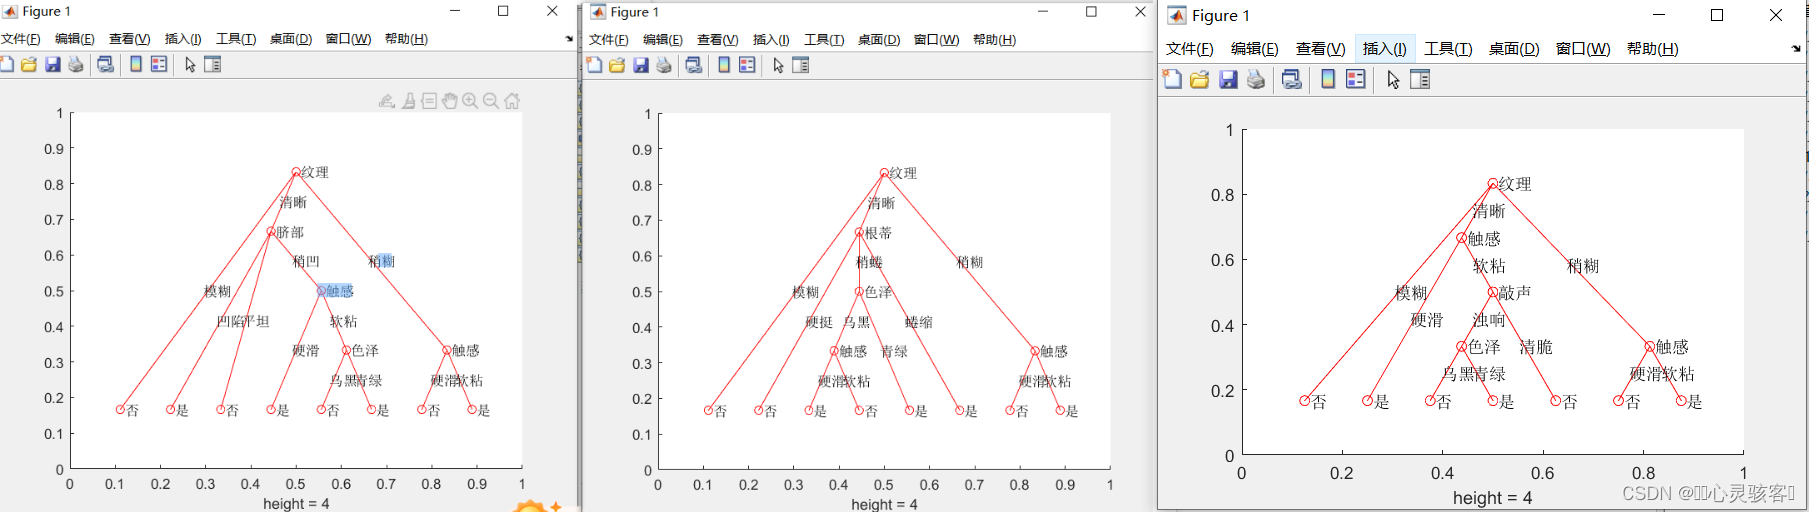Viewport: 1809px width, 512px height.
Task: Open 查看(V) menu in left Figure window
Action: (130, 39)
